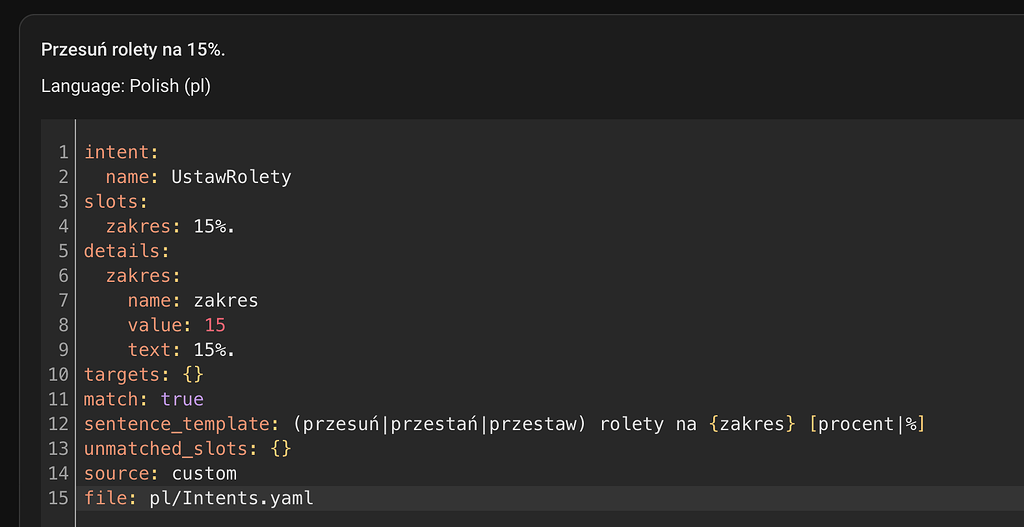Click the numeric value 15 on line 8
This screenshot has height=527, width=1024.
tap(215, 325)
